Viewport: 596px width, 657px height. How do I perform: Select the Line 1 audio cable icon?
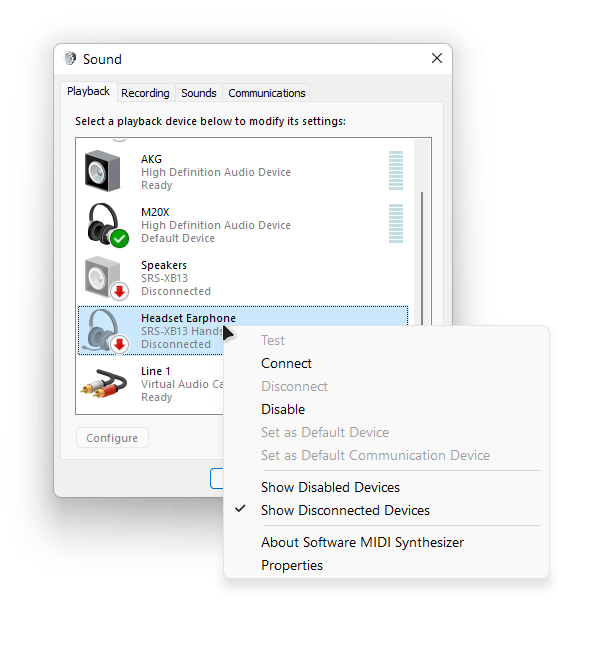coord(104,383)
